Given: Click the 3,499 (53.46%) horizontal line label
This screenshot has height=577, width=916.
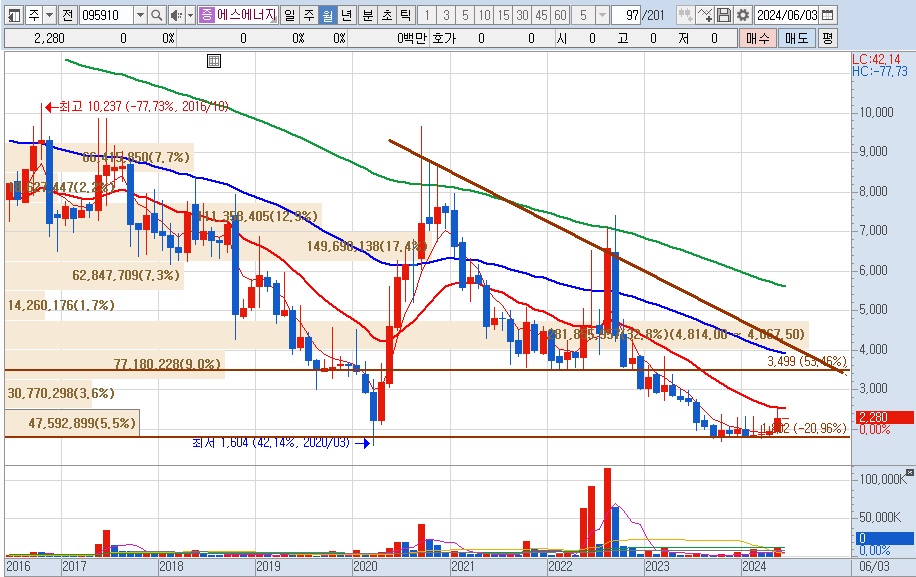Looking at the screenshot, I should [807, 362].
